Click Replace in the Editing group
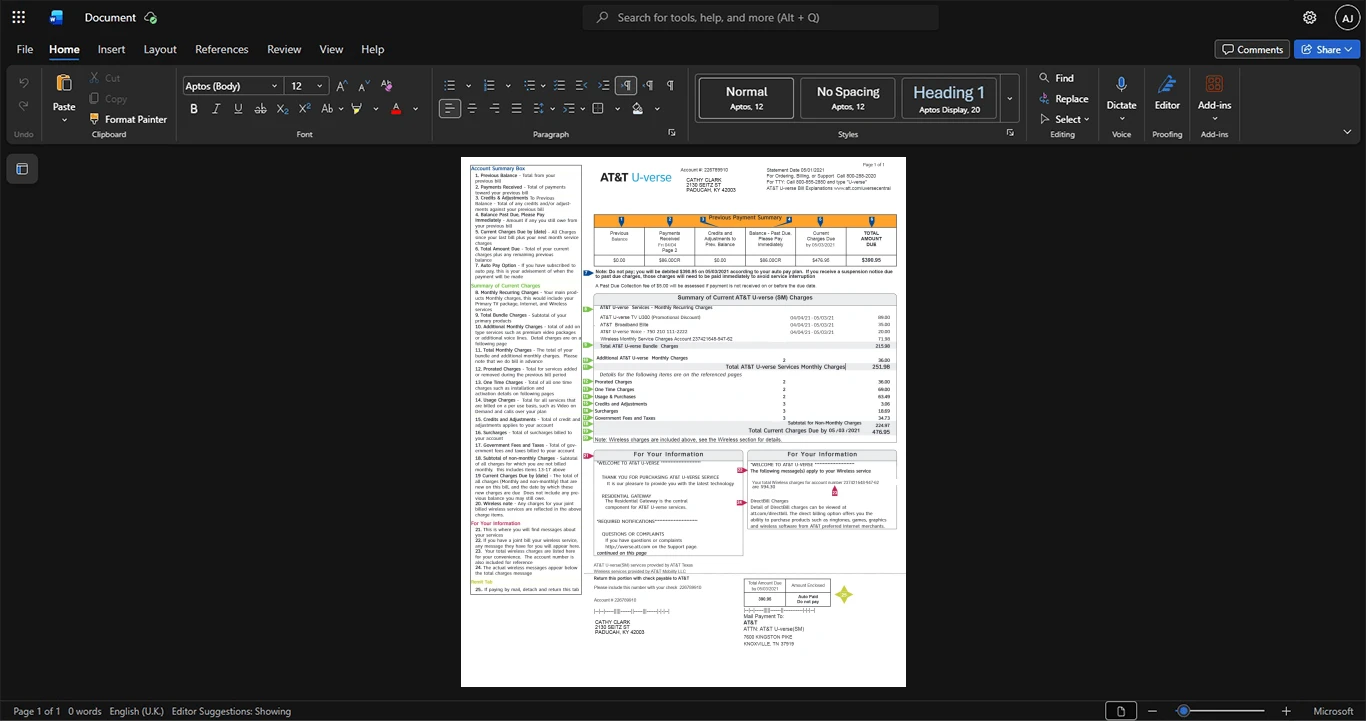1366x721 pixels. (1063, 99)
